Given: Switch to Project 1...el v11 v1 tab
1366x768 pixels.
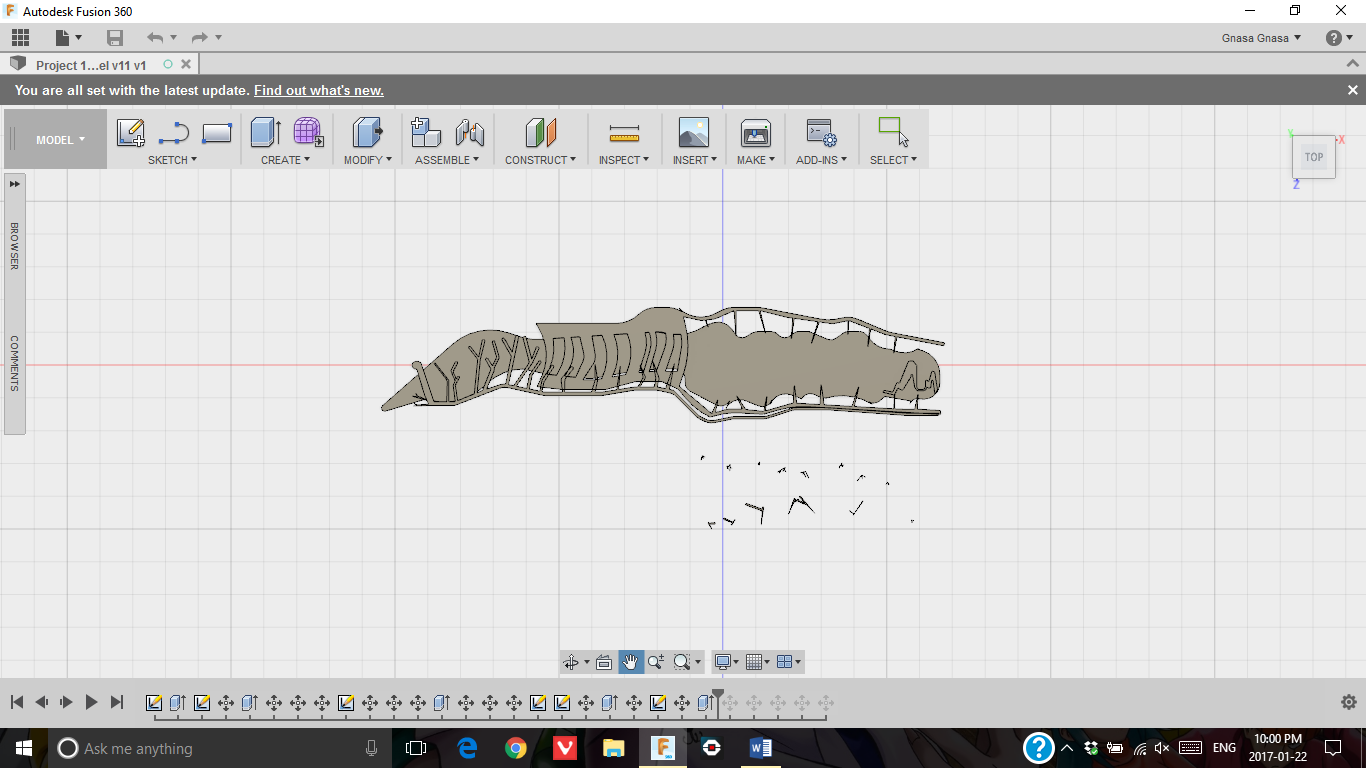Looking at the screenshot, I should click(91, 65).
